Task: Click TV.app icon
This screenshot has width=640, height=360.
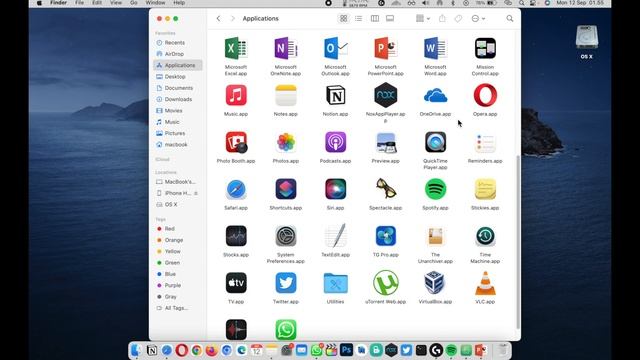Action: [236, 283]
